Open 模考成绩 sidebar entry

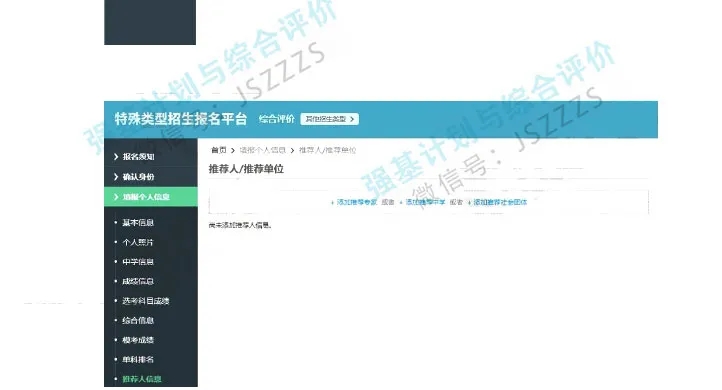coord(138,340)
